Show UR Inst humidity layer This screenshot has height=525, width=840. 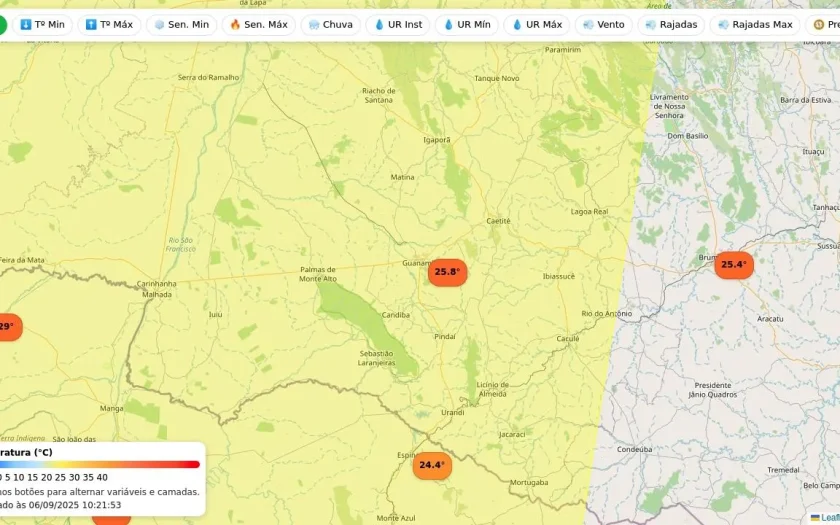(398, 25)
